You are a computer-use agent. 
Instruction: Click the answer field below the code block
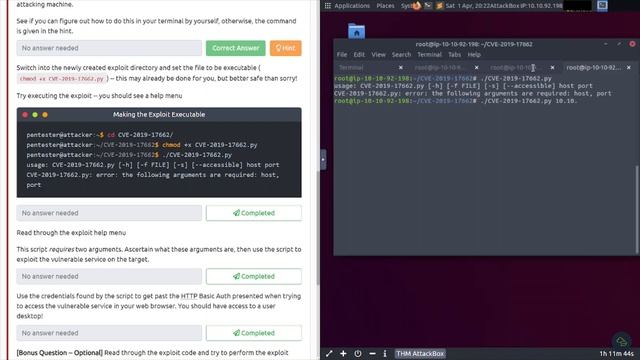pos(109,213)
